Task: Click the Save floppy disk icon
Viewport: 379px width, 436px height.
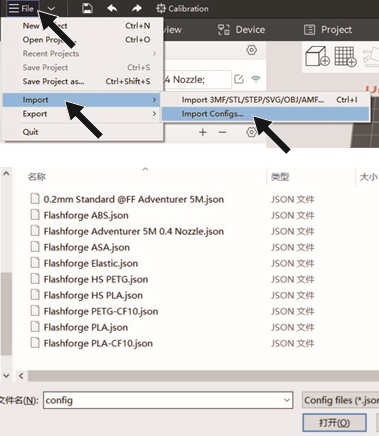Action: (87, 8)
